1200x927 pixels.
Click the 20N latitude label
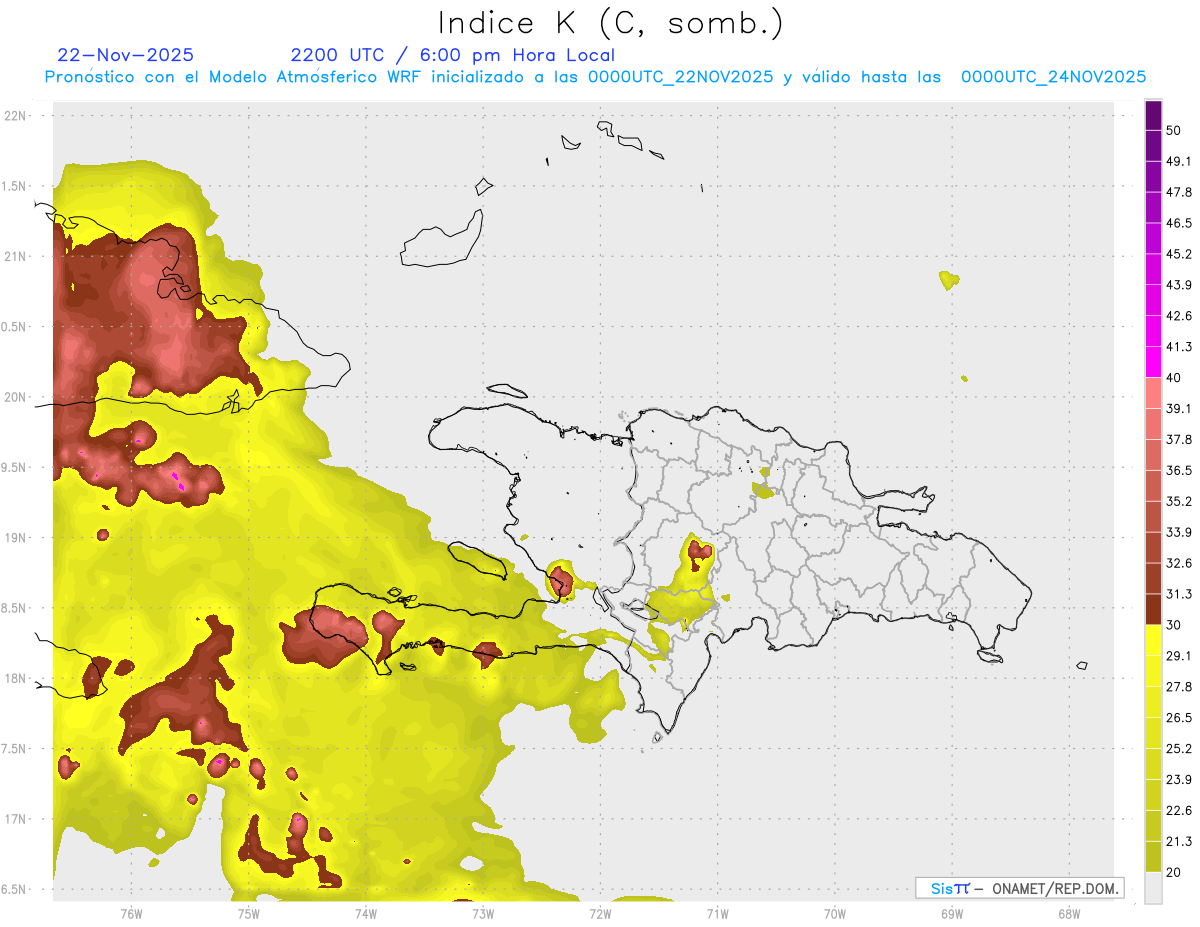[x=15, y=397]
